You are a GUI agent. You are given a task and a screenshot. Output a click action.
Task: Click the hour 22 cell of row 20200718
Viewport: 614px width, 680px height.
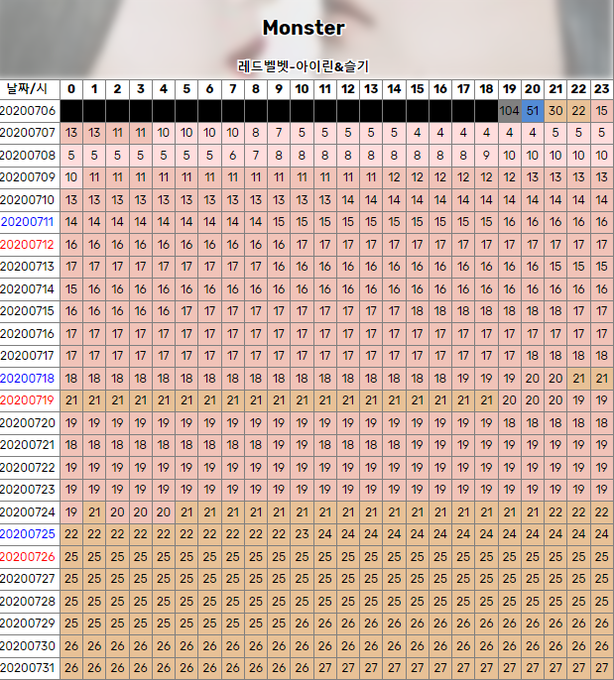point(578,378)
